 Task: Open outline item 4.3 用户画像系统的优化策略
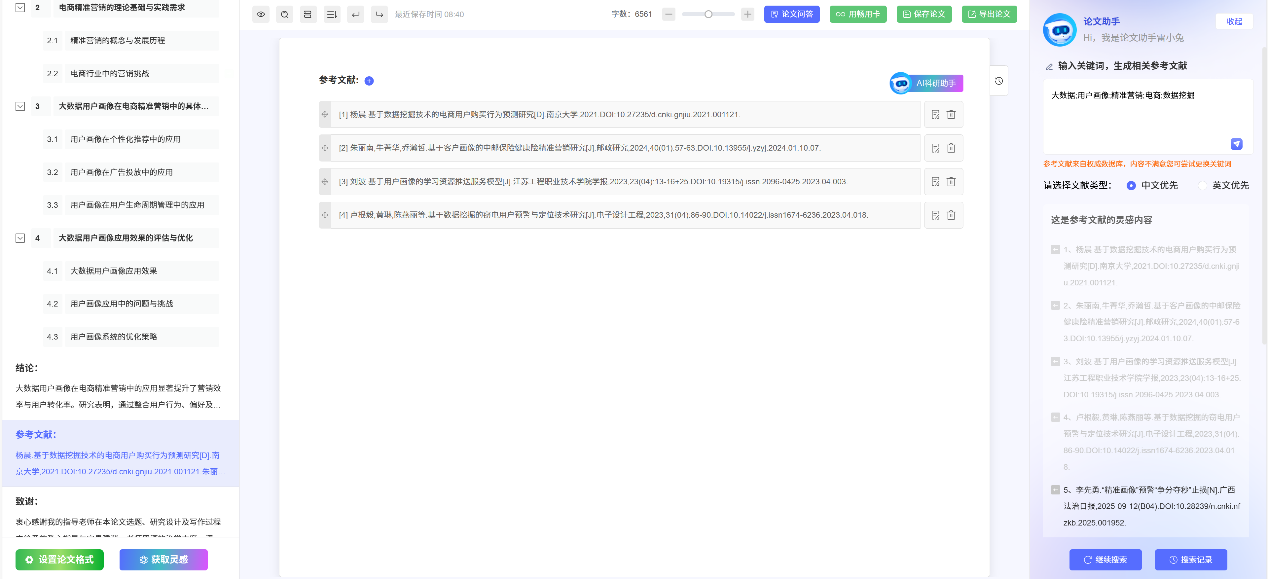tap(131, 337)
